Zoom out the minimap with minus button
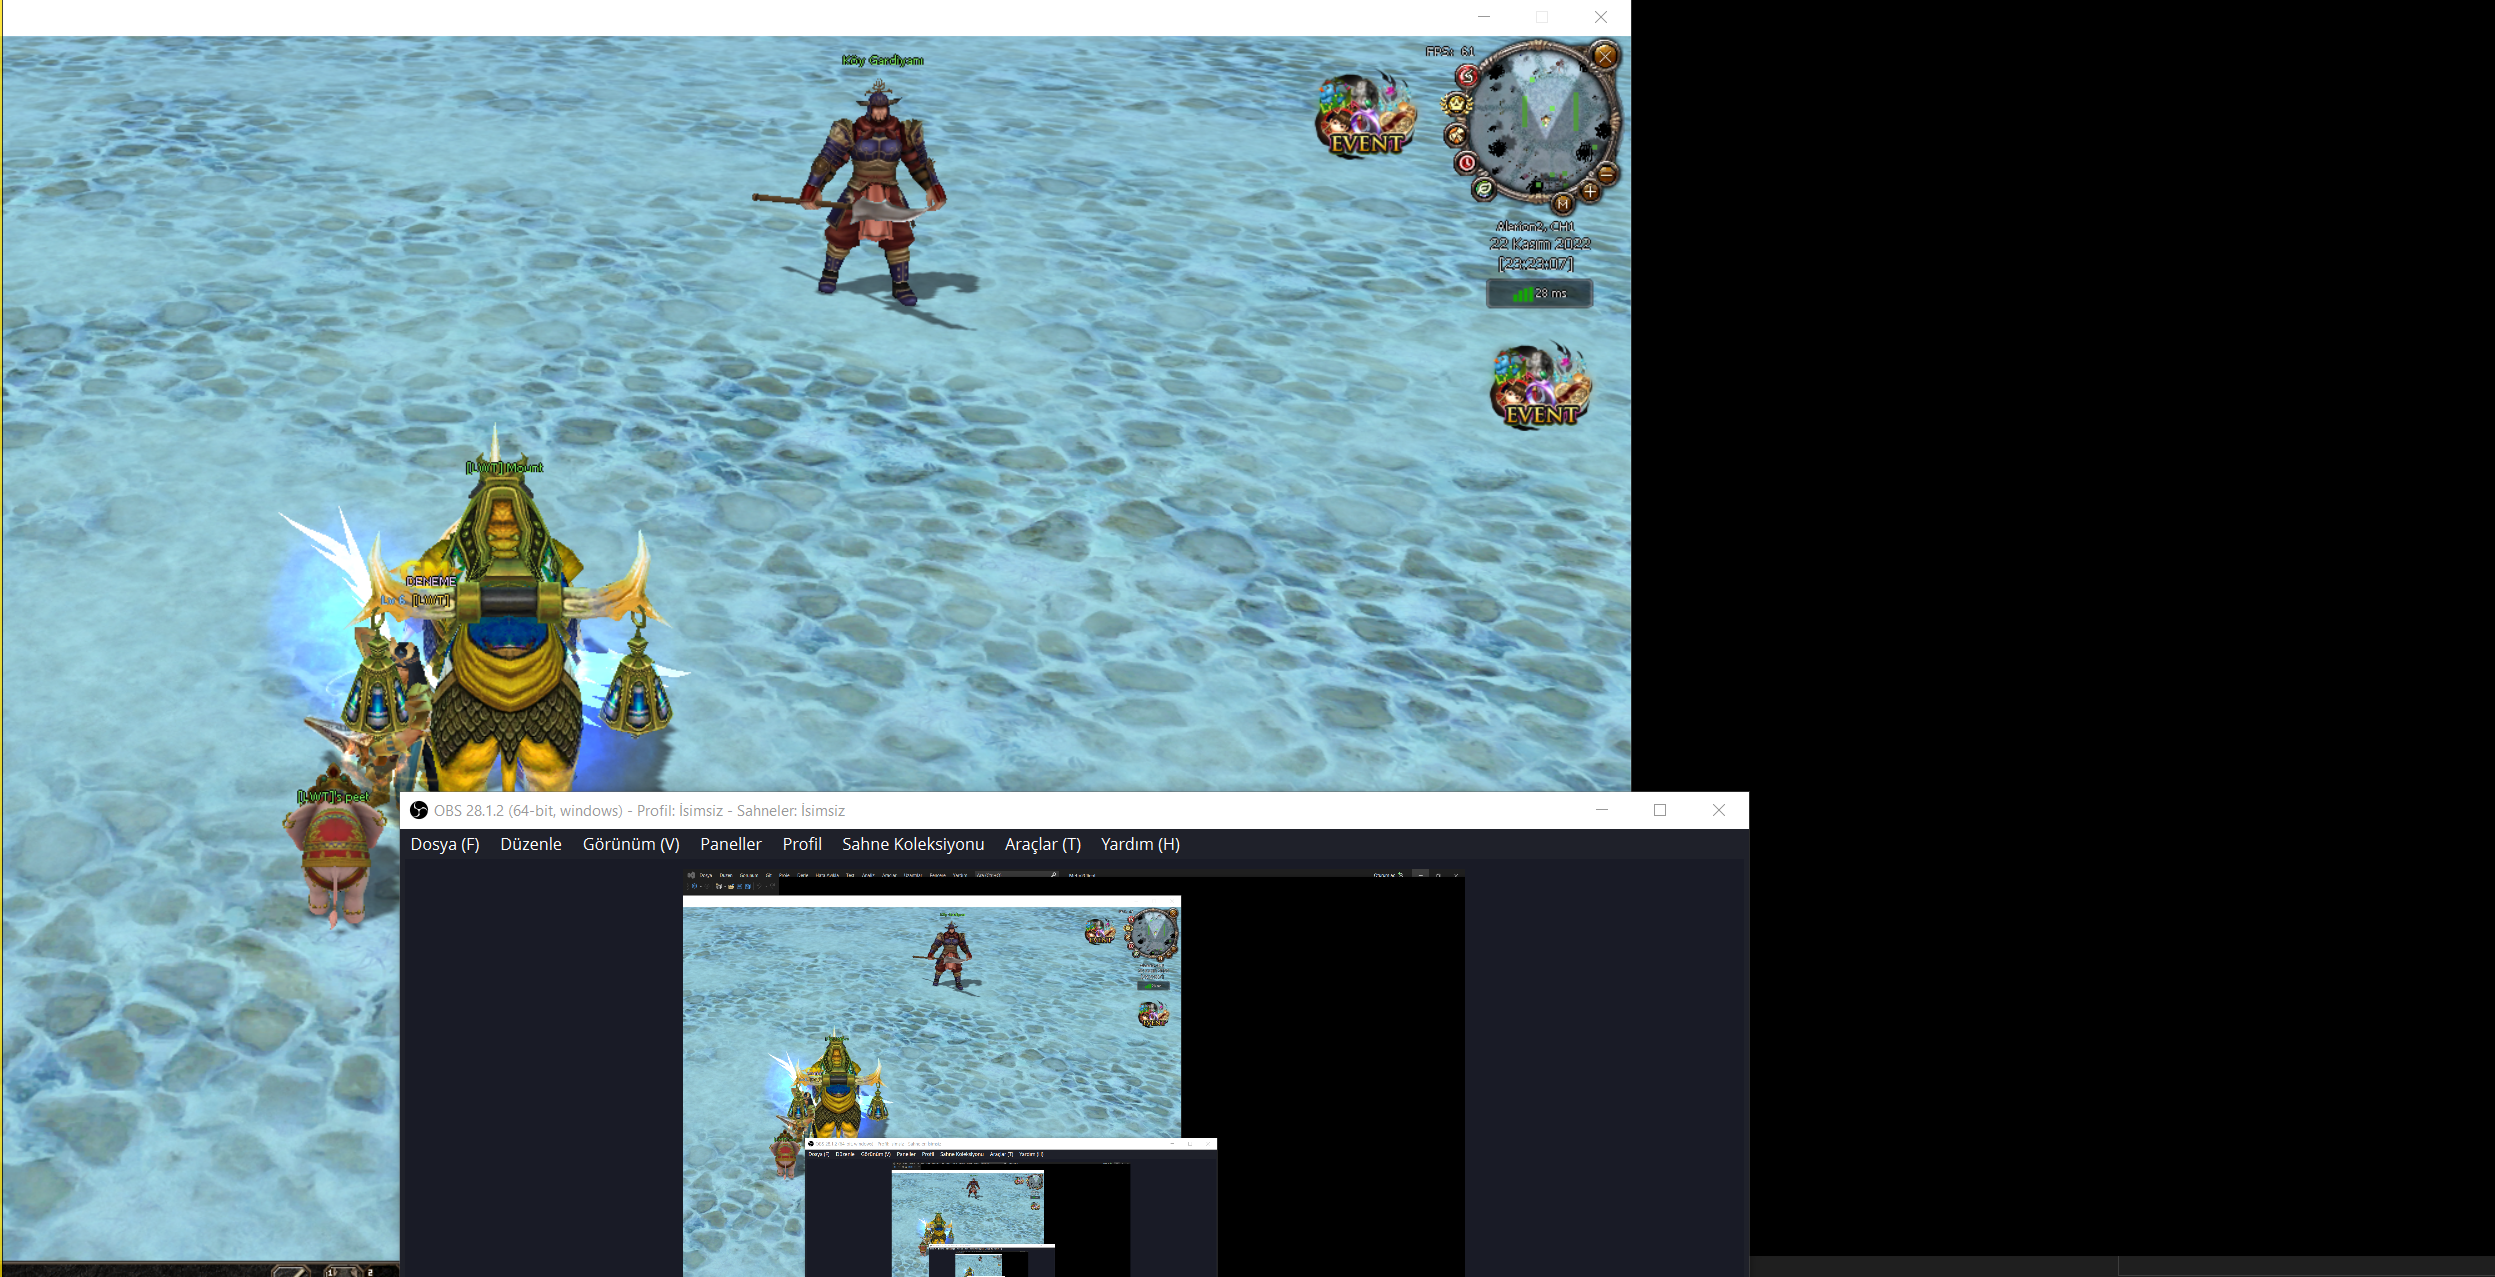 (x=1606, y=174)
